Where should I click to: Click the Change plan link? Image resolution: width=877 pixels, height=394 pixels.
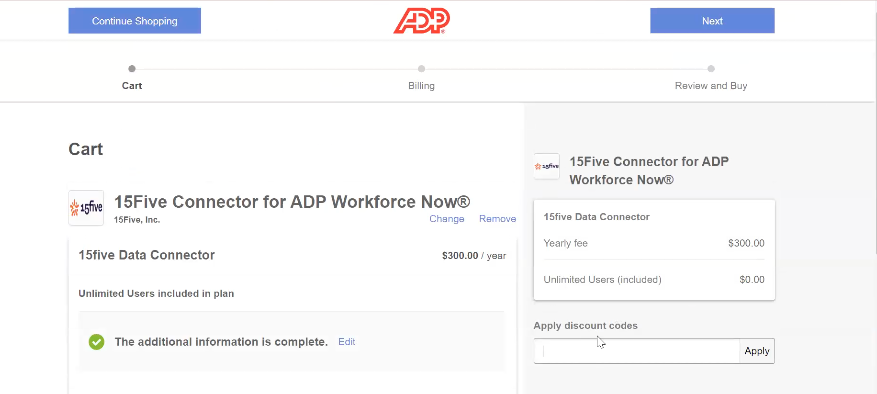(x=447, y=219)
